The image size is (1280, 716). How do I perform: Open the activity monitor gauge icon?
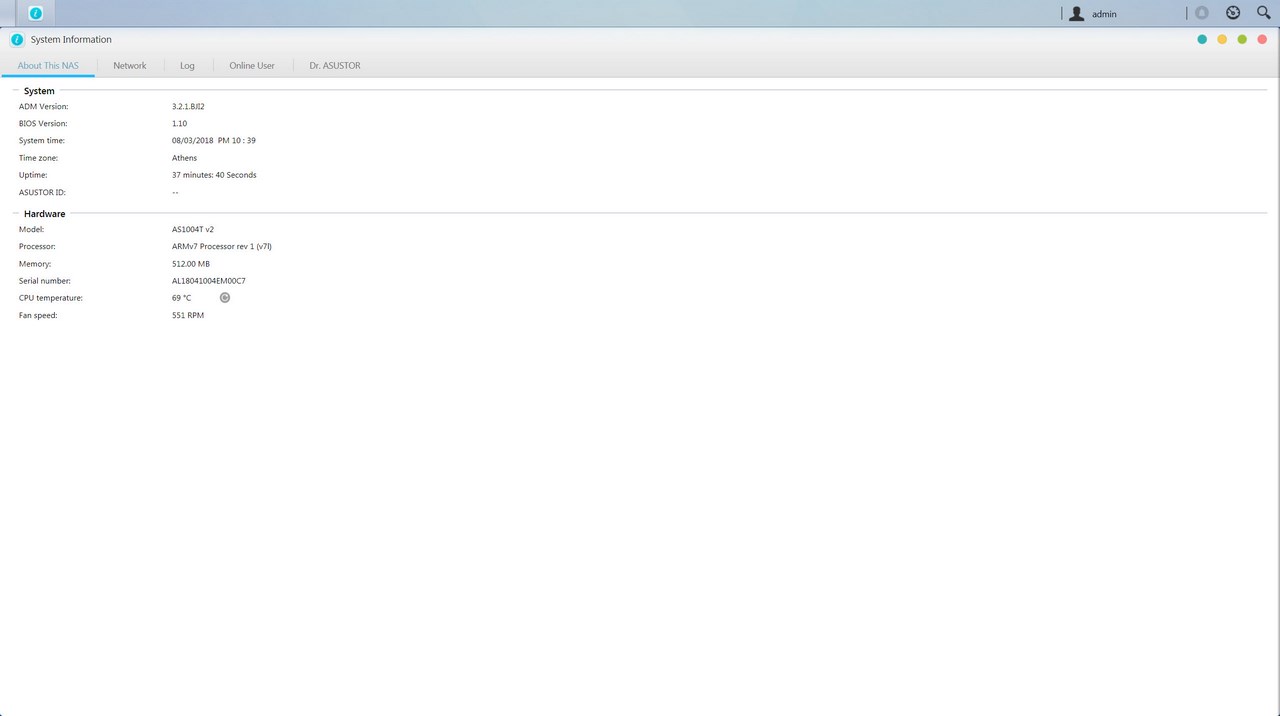[x=1233, y=13]
